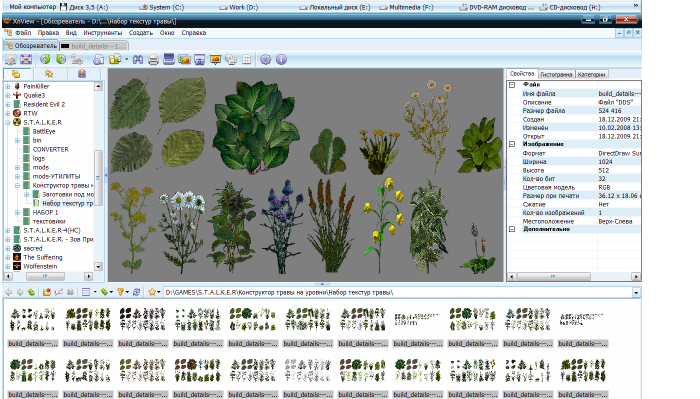The height and width of the screenshot is (399, 700).
Task: Open the Окно menu
Action: pos(167,33)
